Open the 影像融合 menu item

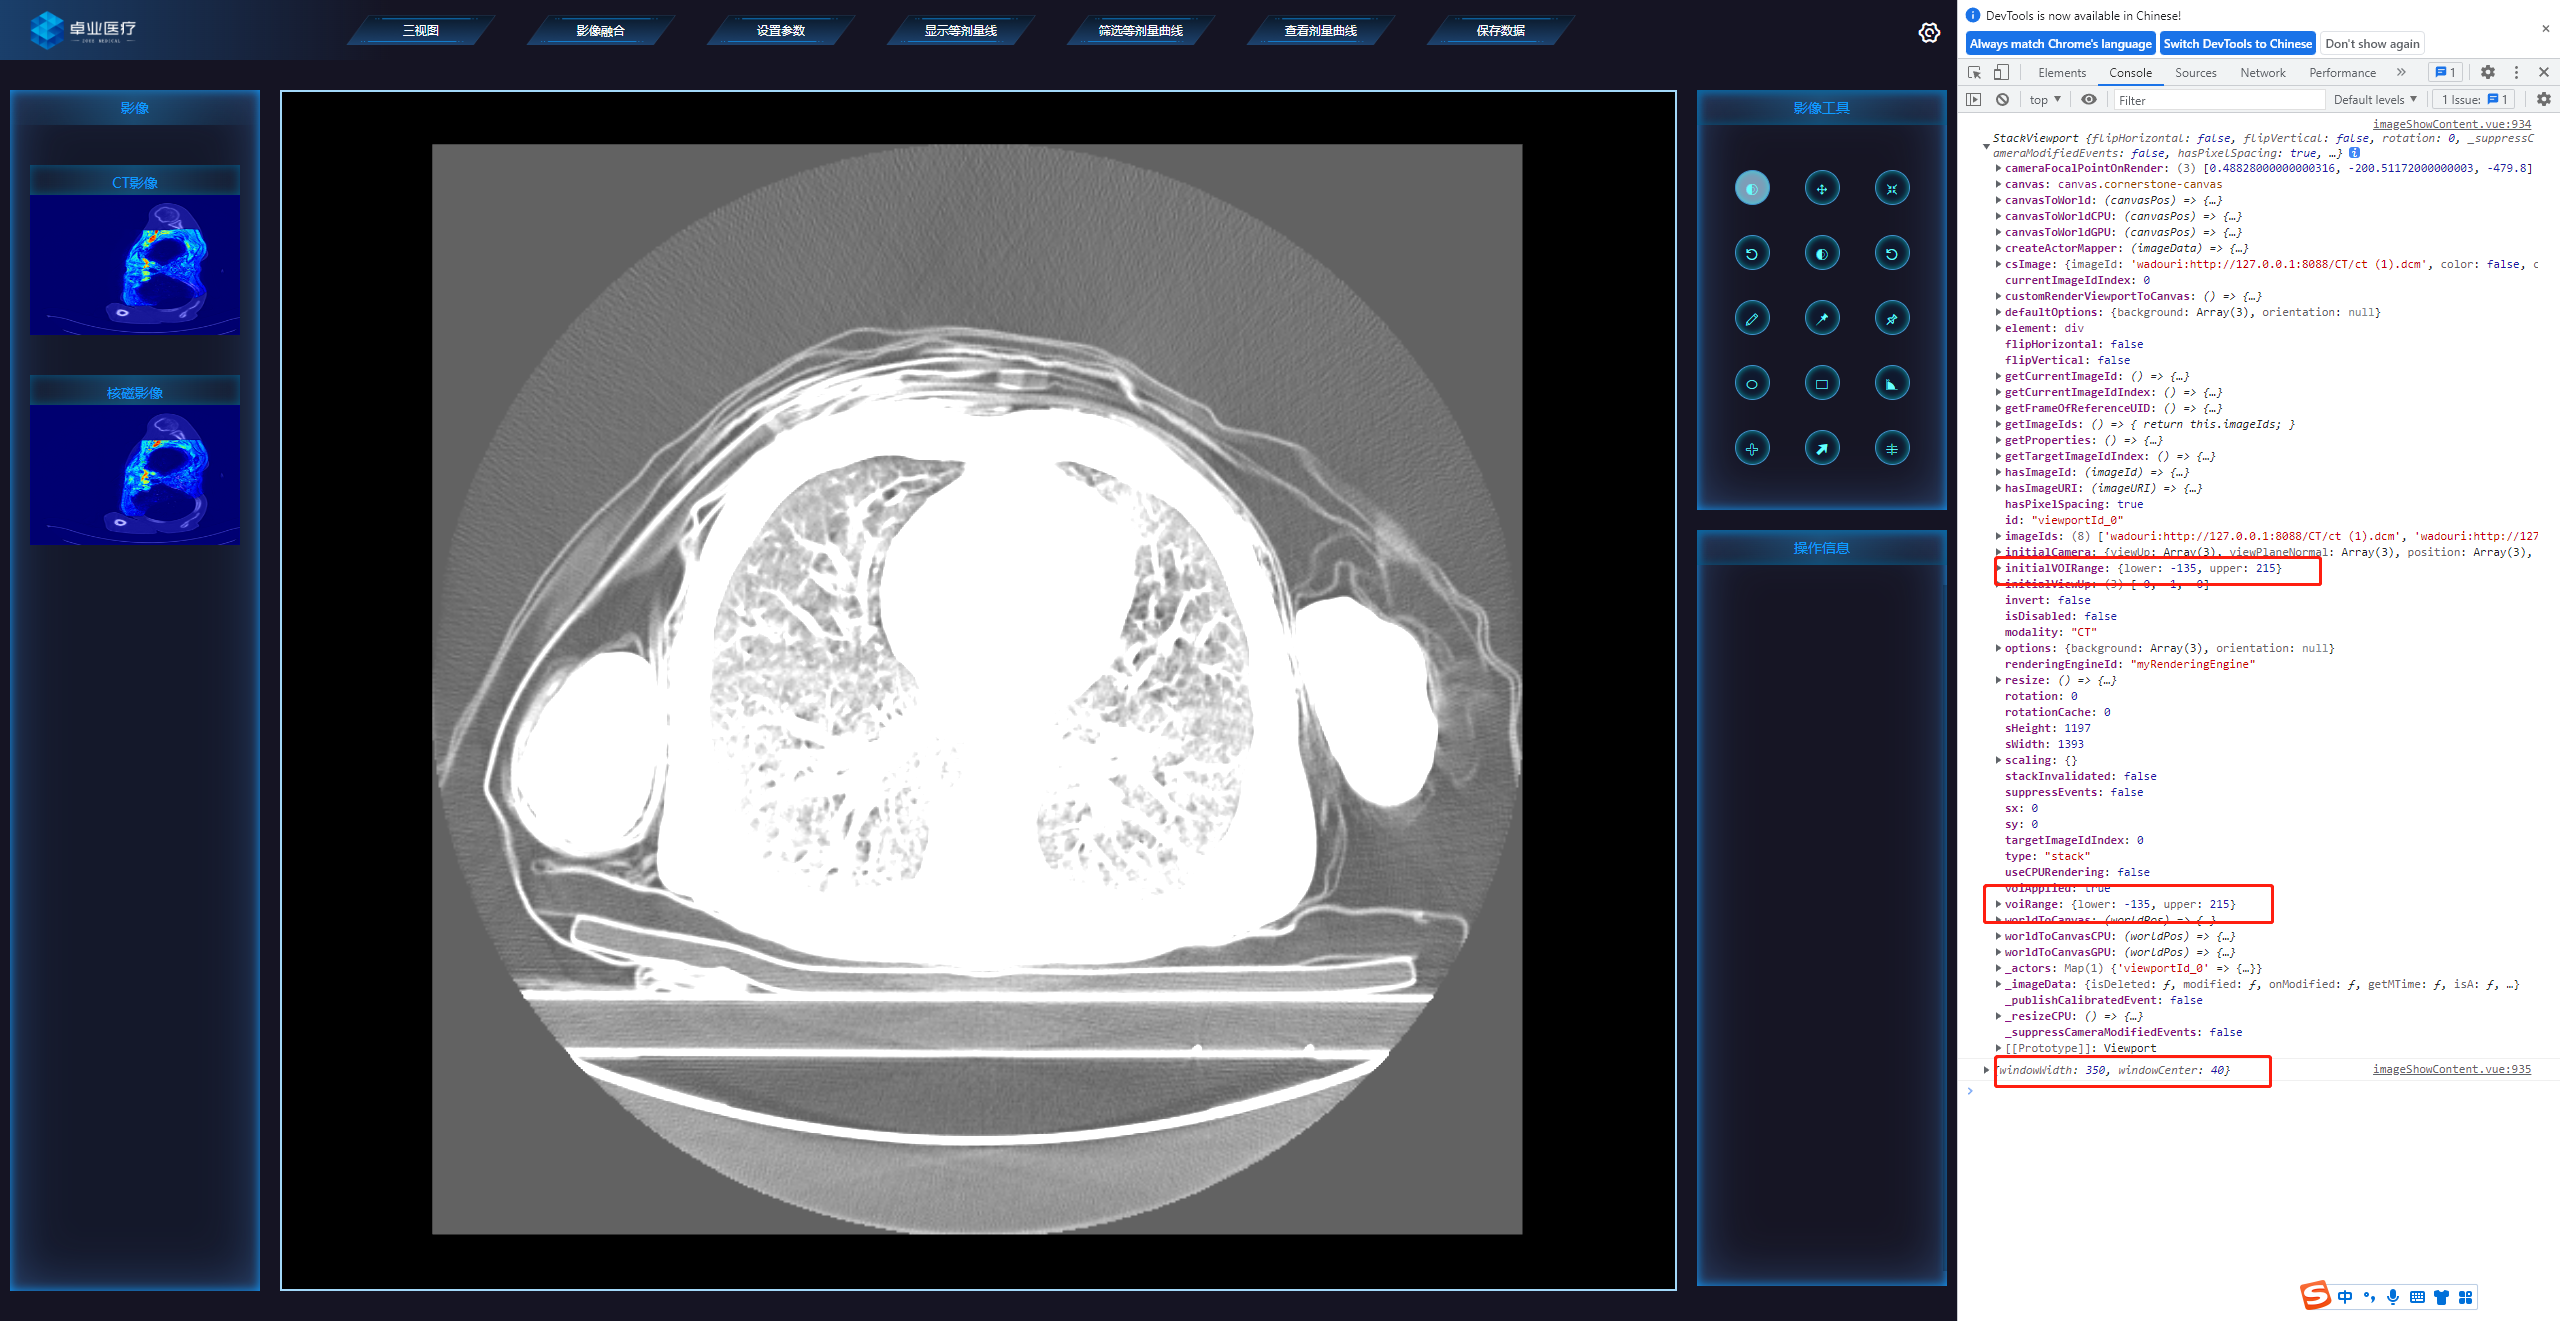click(600, 31)
